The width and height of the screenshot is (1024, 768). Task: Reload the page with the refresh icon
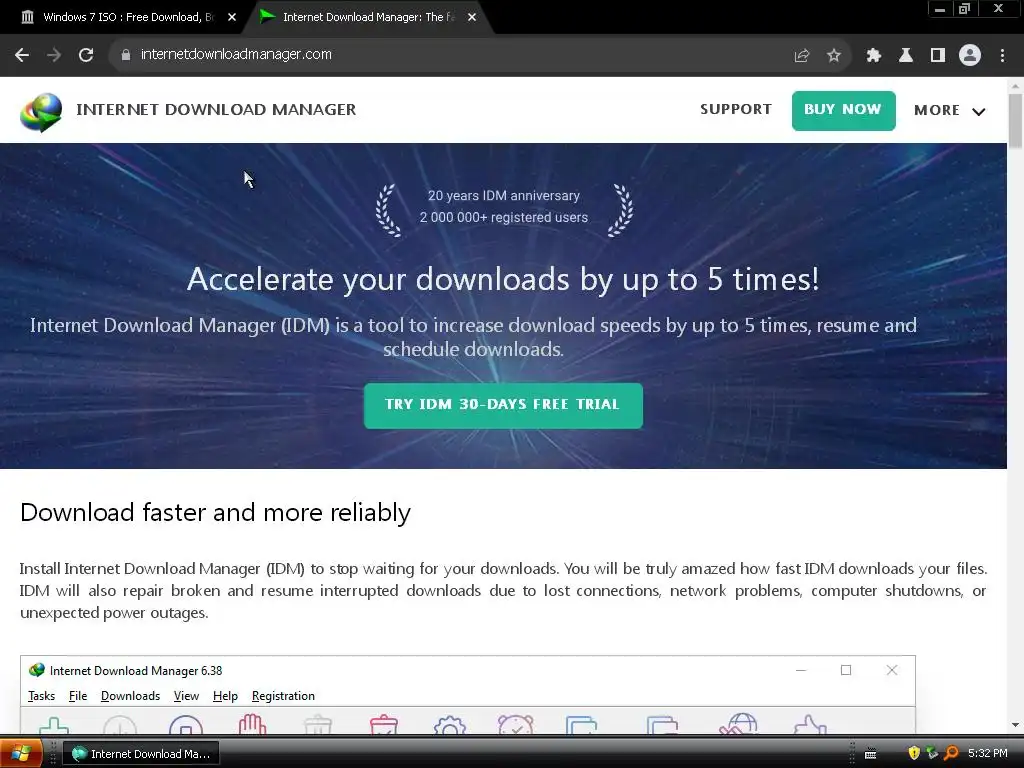pos(86,55)
